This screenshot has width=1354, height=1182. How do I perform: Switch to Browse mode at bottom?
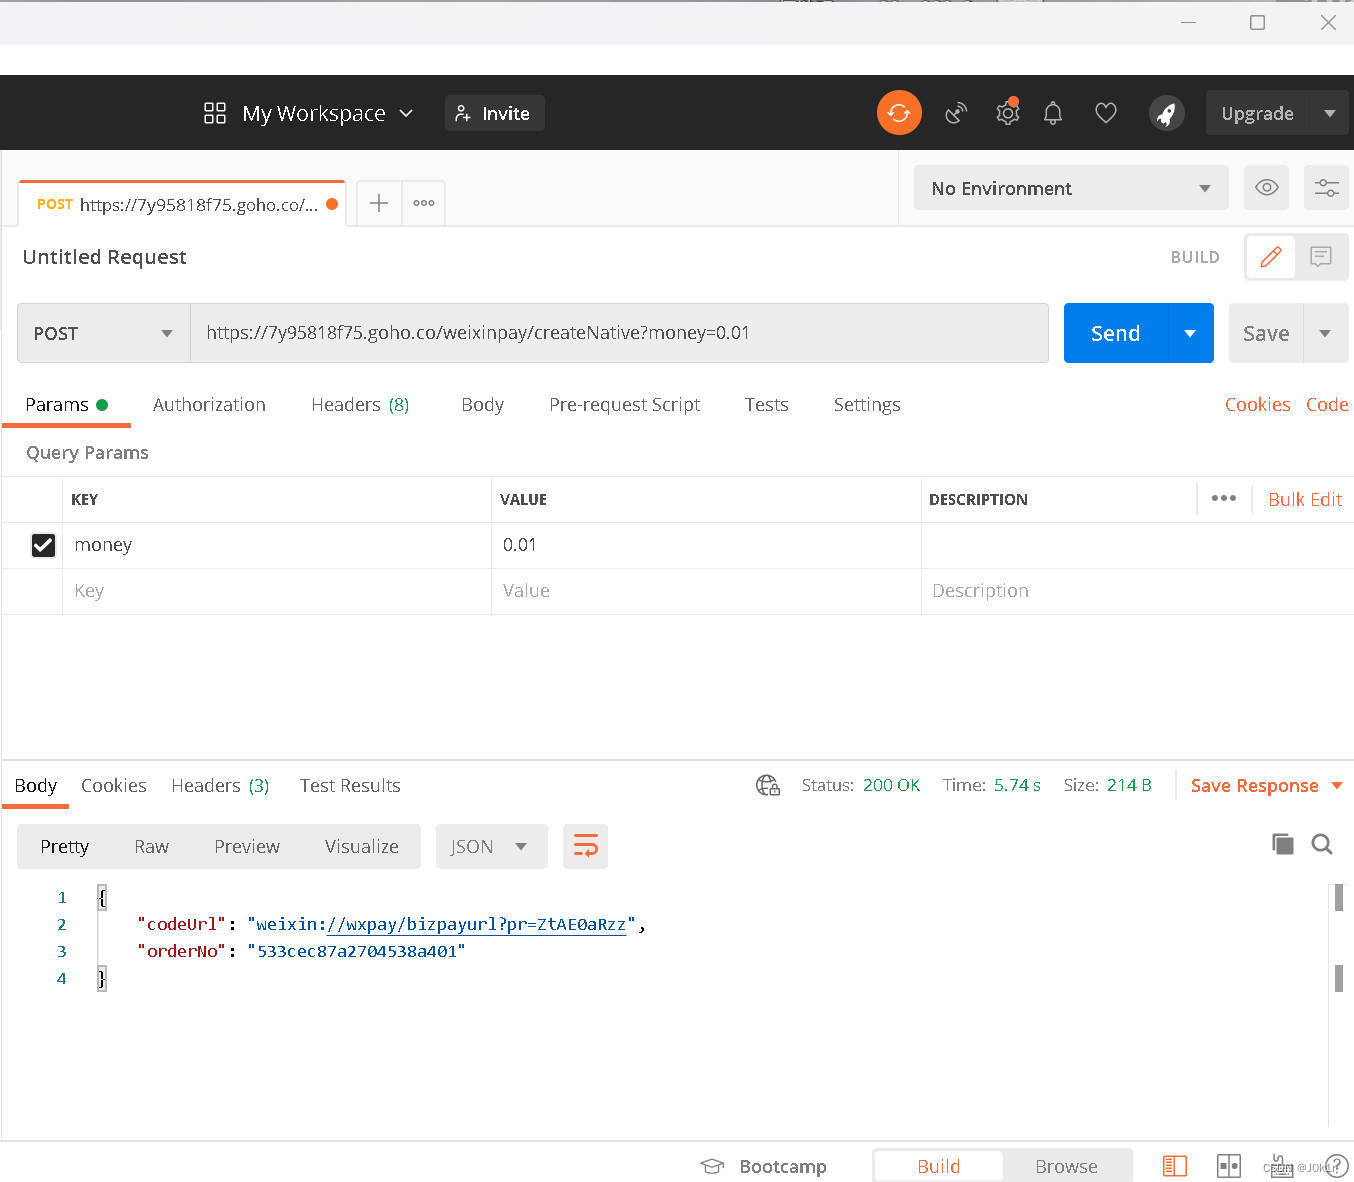[x=1066, y=1166]
